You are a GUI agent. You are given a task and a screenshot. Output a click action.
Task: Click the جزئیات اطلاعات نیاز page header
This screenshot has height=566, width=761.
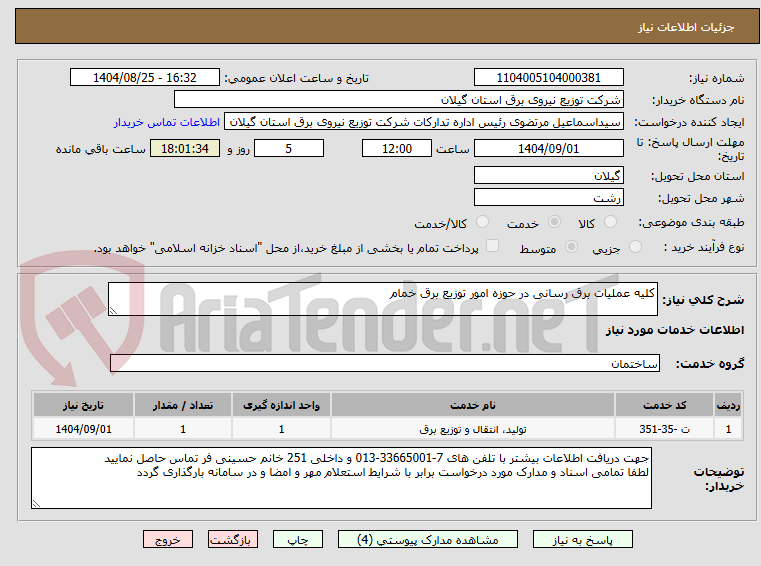(686, 27)
